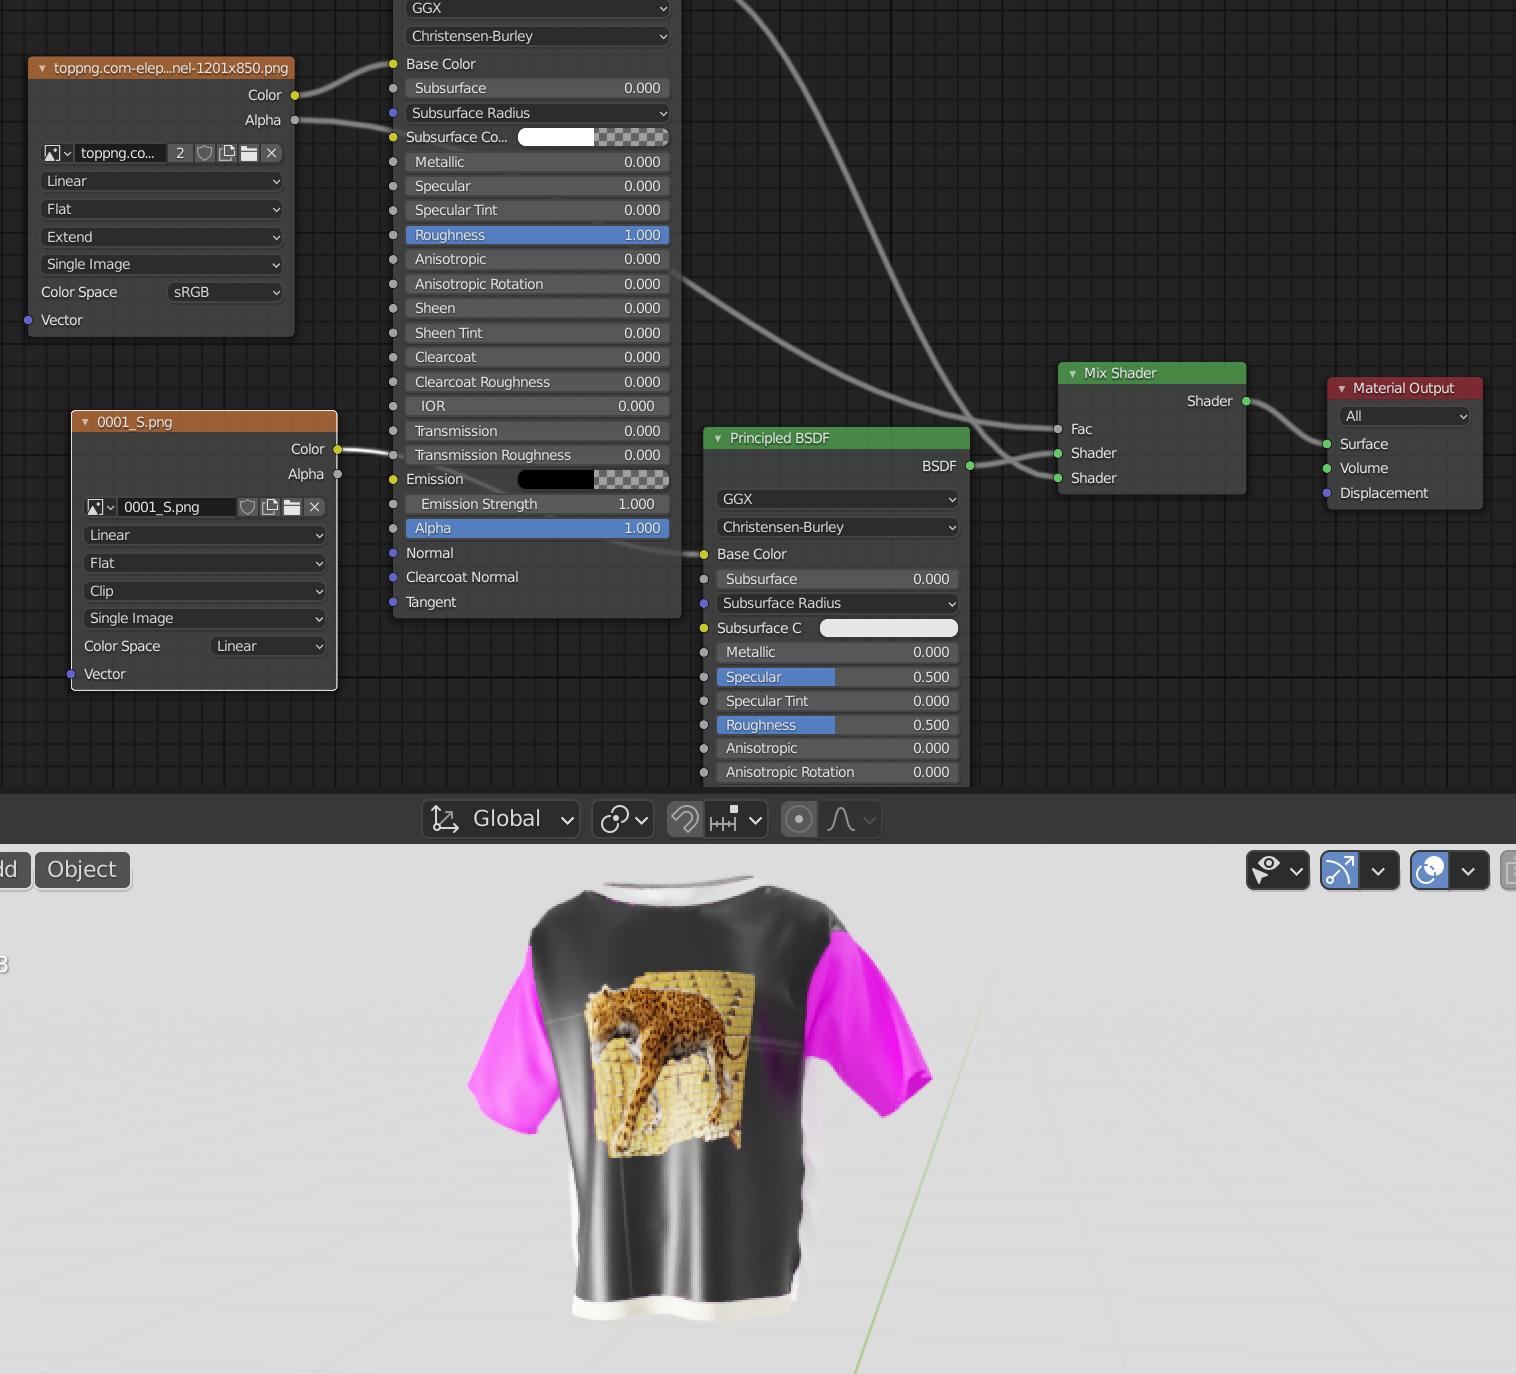1516x1374 pixels.
Task: Open the Subsurface Radius dropdown in upper BSDF
Action: click(537, 113)
